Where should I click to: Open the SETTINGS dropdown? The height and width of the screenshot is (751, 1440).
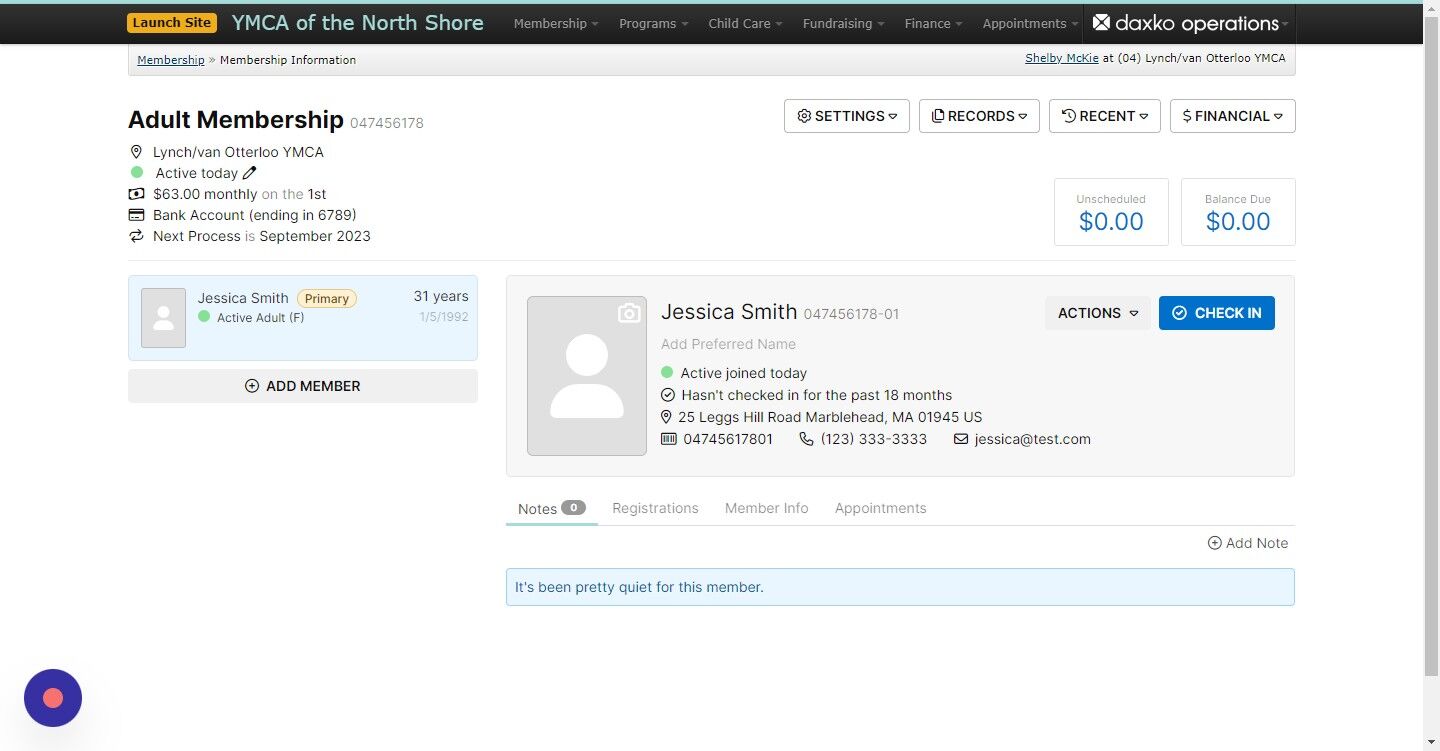point(847,116)
